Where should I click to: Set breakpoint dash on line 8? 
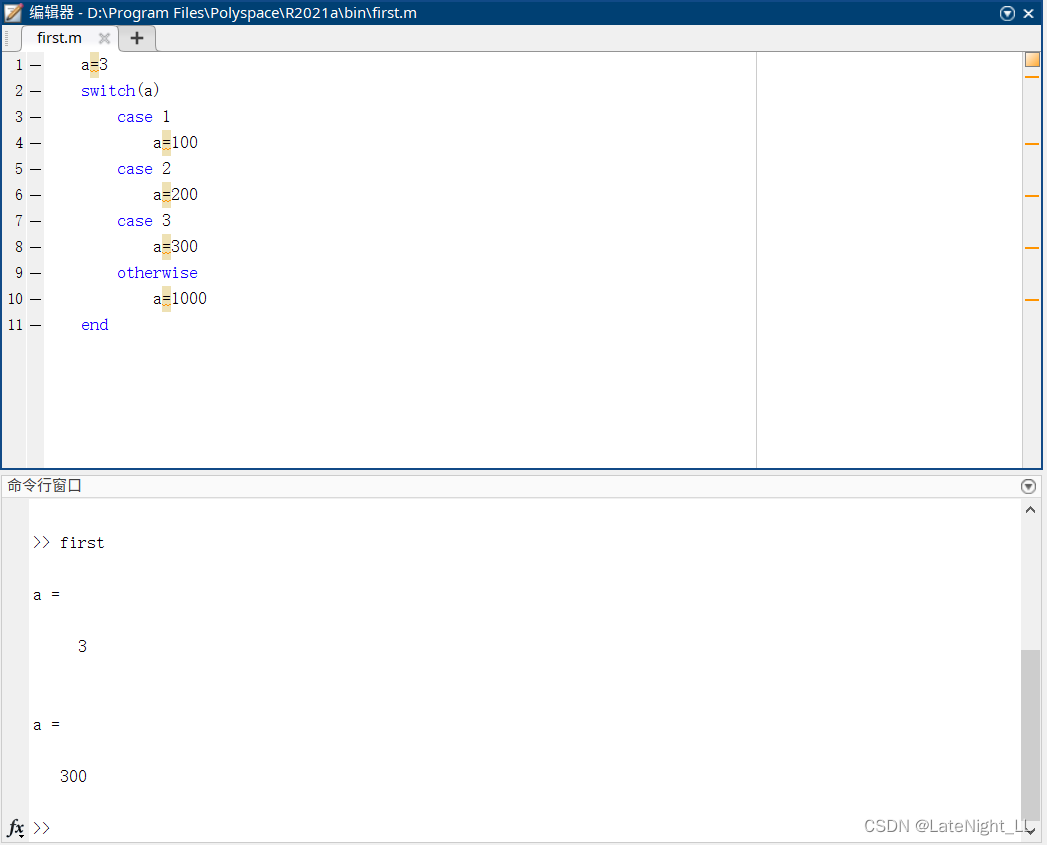coord(35,248)
